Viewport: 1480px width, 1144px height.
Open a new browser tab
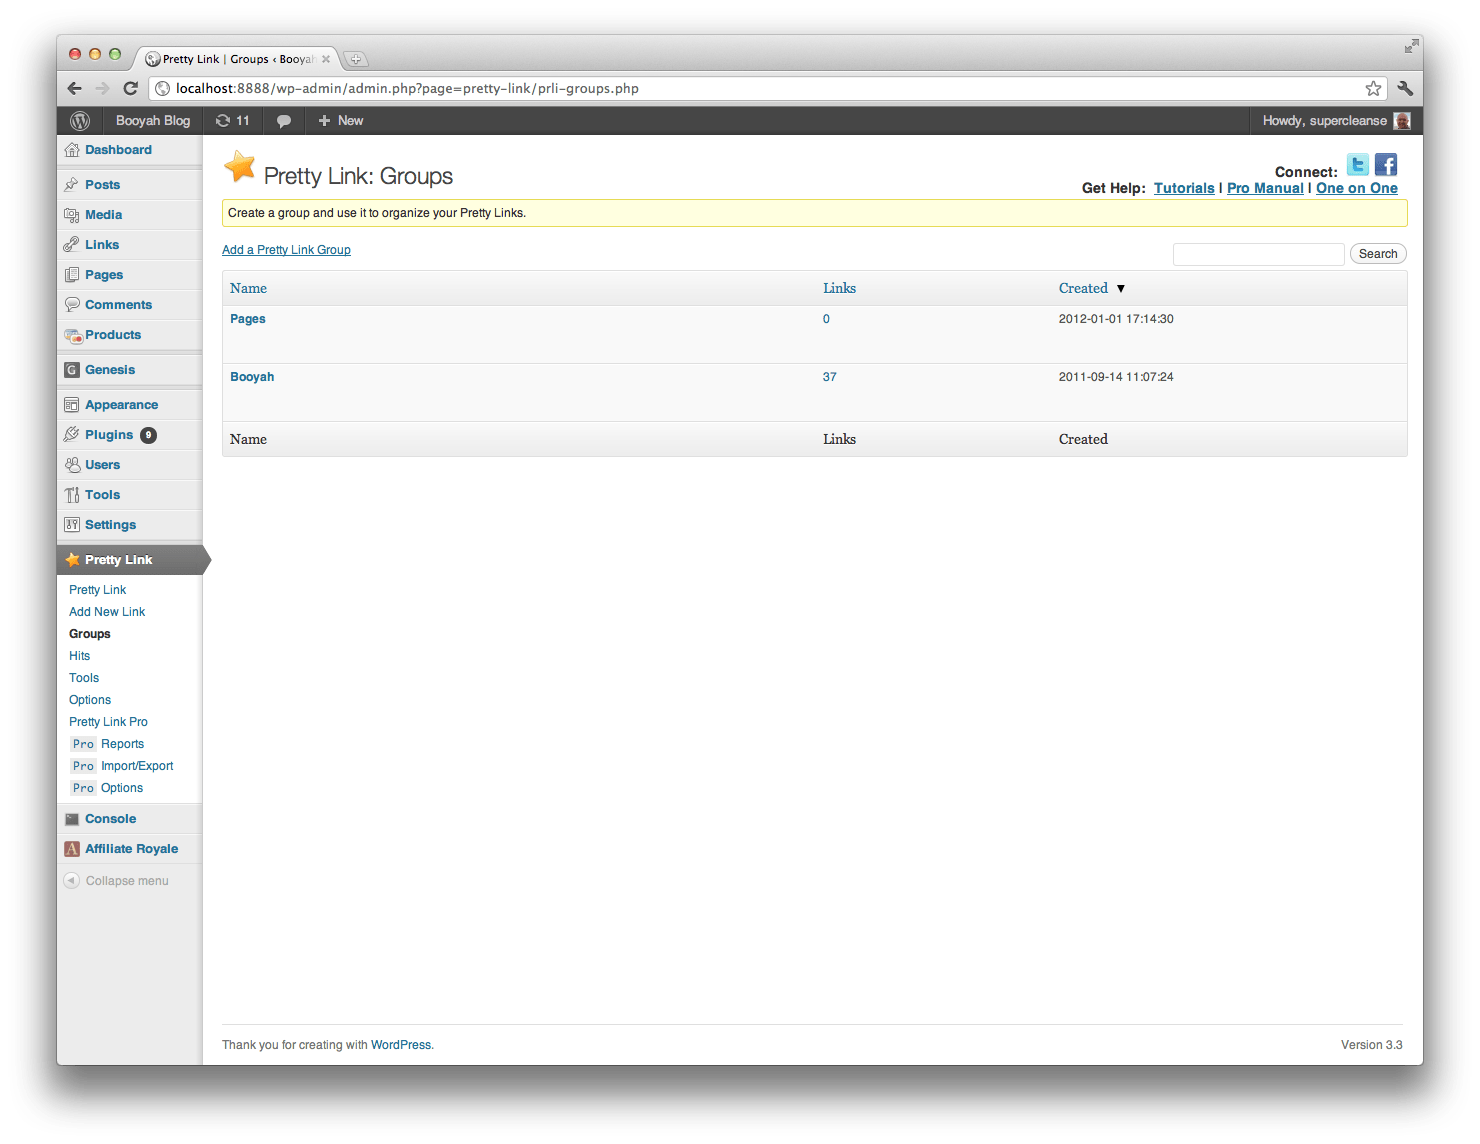click(x=355, y=59)
